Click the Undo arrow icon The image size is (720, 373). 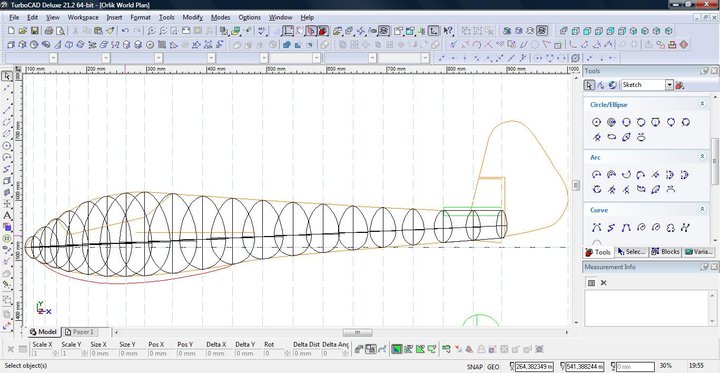[x=125, y=31]
